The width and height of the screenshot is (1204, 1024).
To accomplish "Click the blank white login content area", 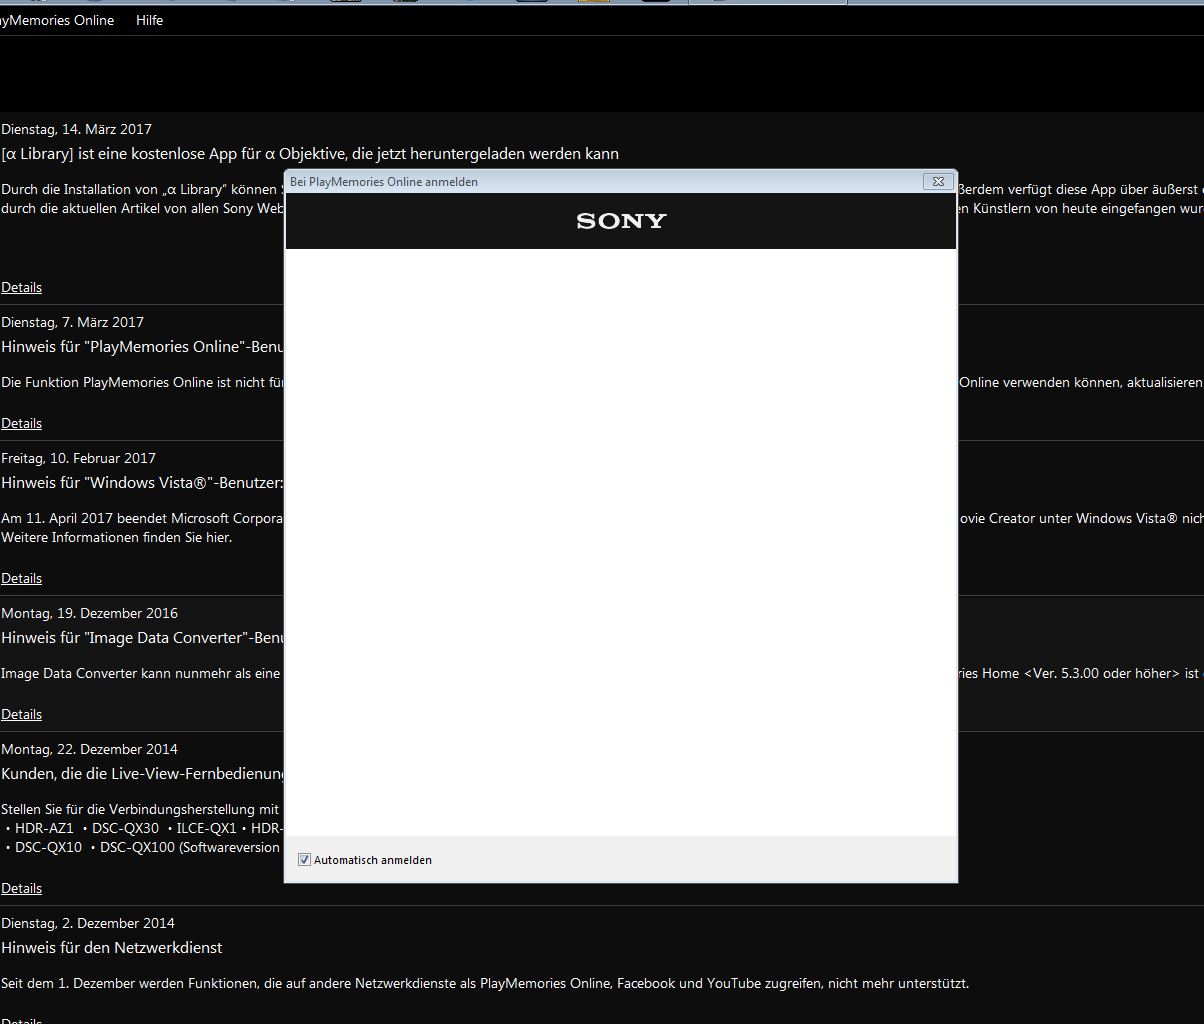I will [x=621, y=540].
